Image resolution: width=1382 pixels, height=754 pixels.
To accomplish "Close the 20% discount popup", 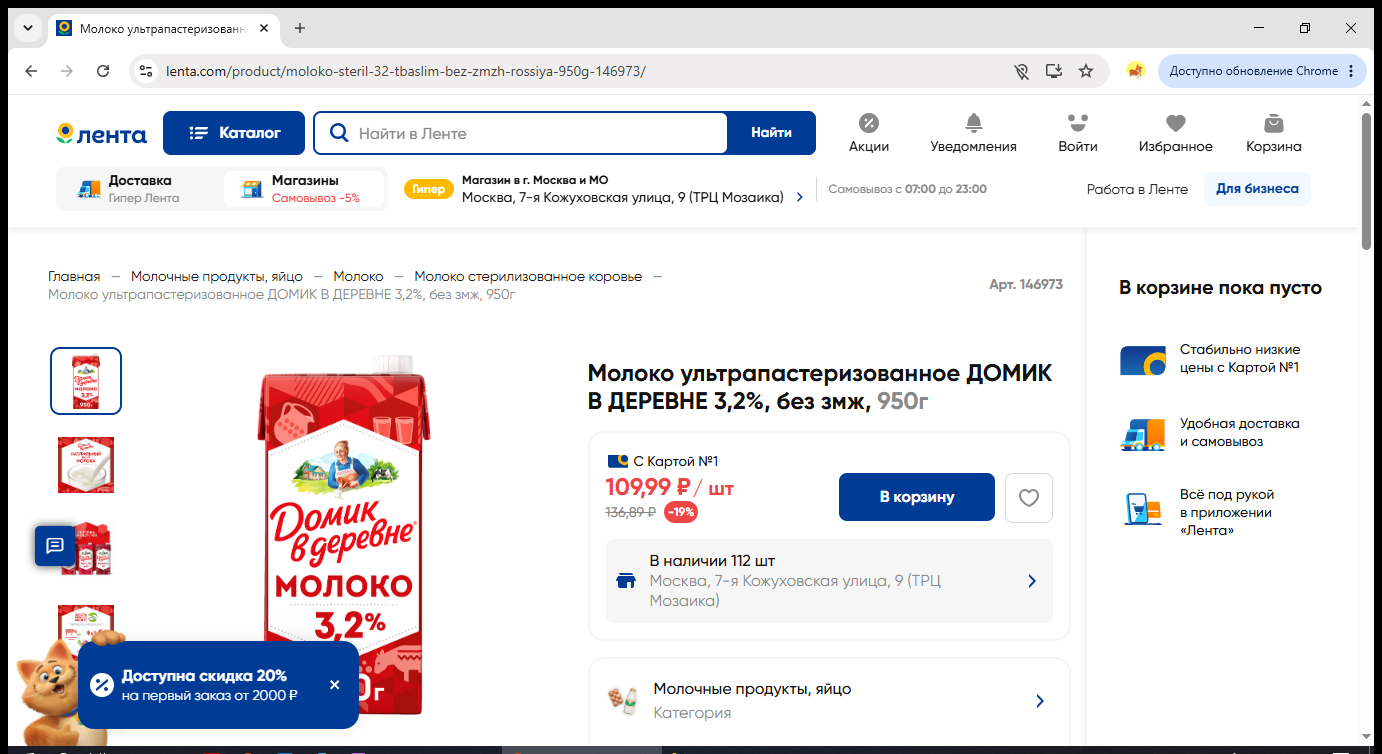I will click(335, 685).
